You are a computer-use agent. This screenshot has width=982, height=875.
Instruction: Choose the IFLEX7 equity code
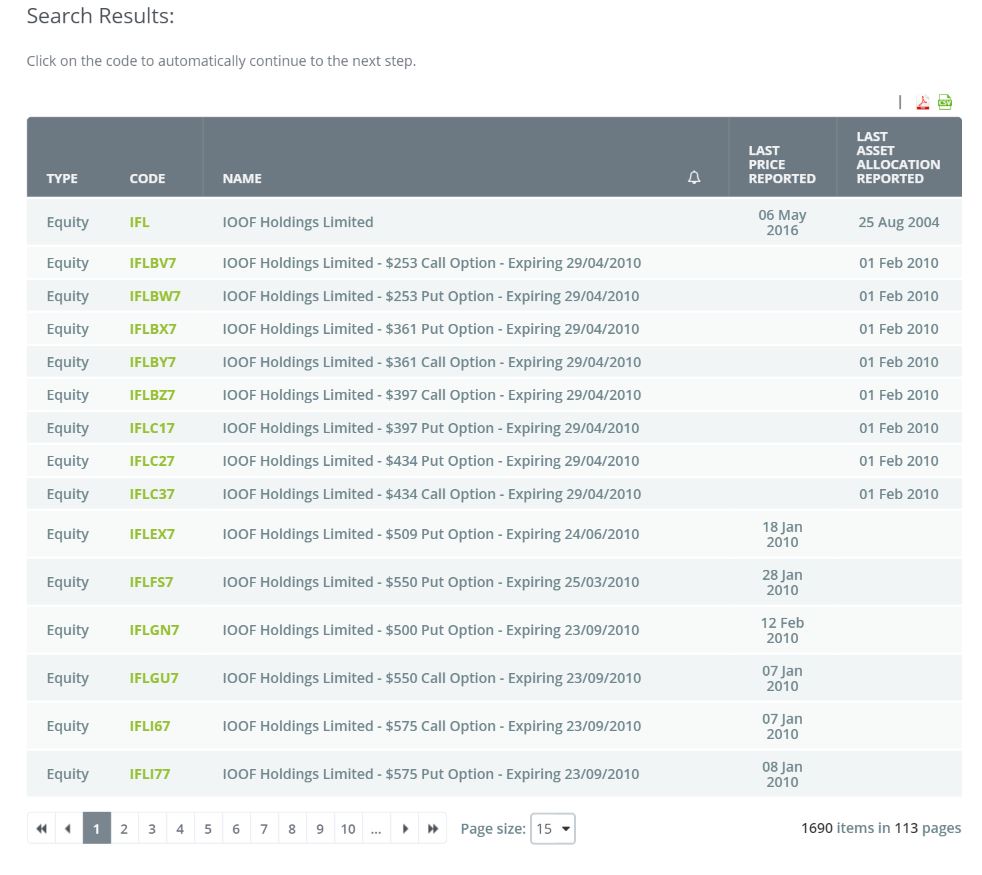tap(152, 534)
